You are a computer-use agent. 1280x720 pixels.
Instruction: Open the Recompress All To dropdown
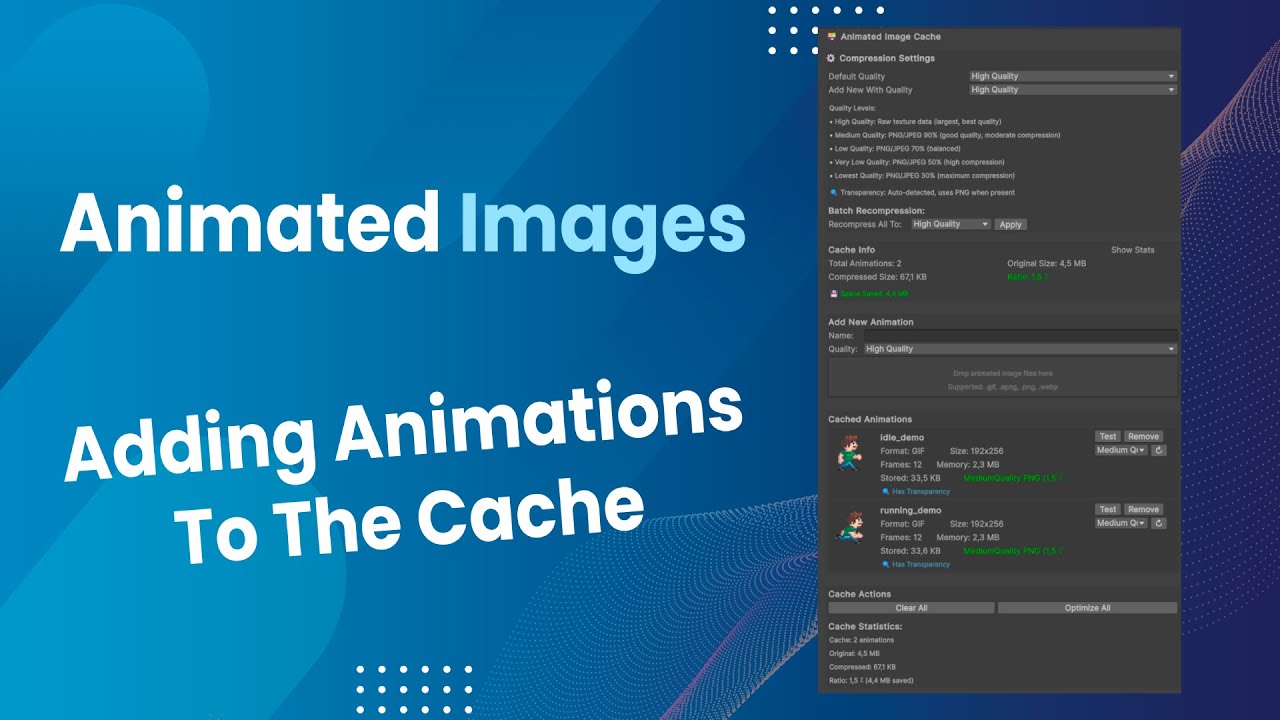950,224
